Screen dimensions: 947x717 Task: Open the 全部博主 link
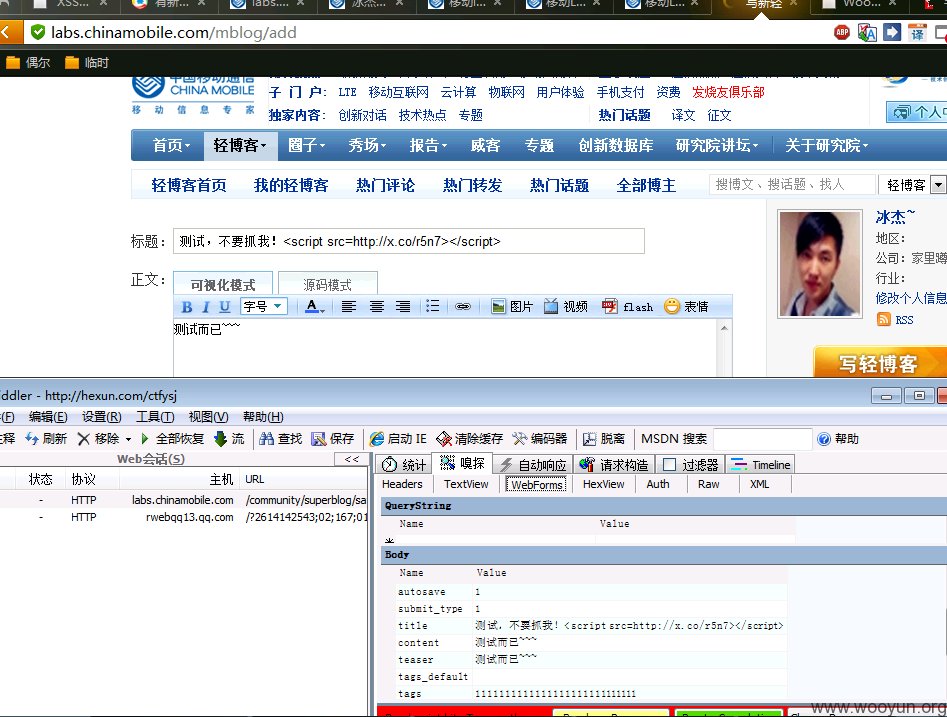coord(646,185)
